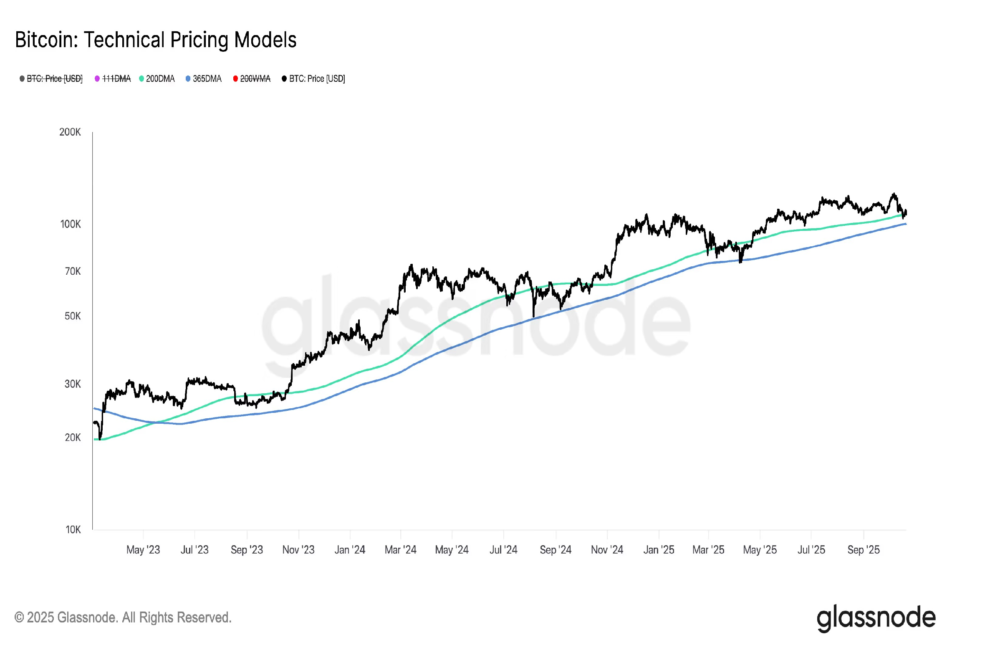Viewport: 990px width, 660px height.
Task: Click the black BTC Price legend dot
Action: point(284,78)
